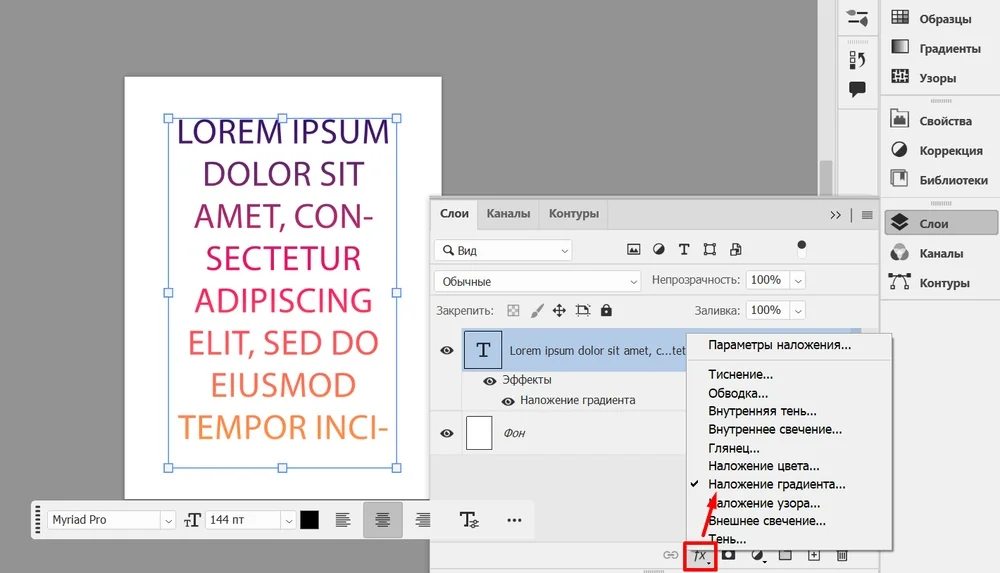This screenshot has width=1000, height=573.
Task: Toggle visibility of the Фон layer
Action: pyautogui.click(x=447, y=433)
